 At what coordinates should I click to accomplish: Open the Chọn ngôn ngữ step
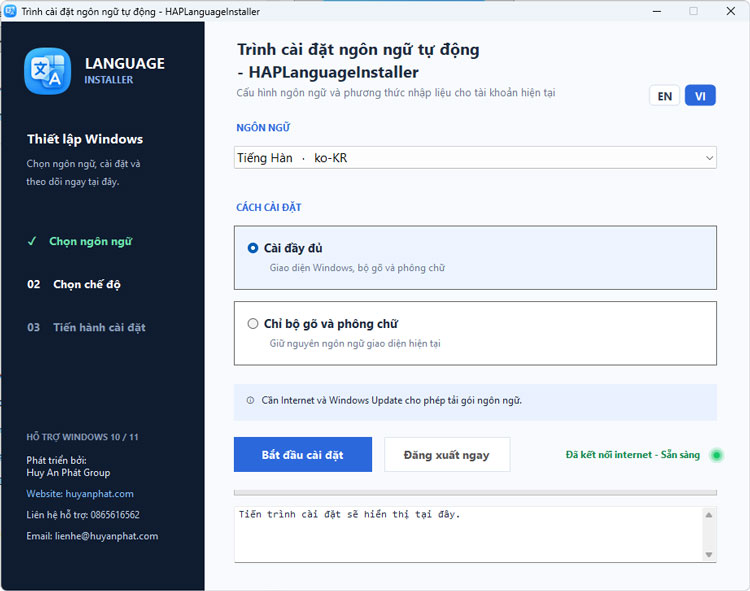[x=90, y=241]
